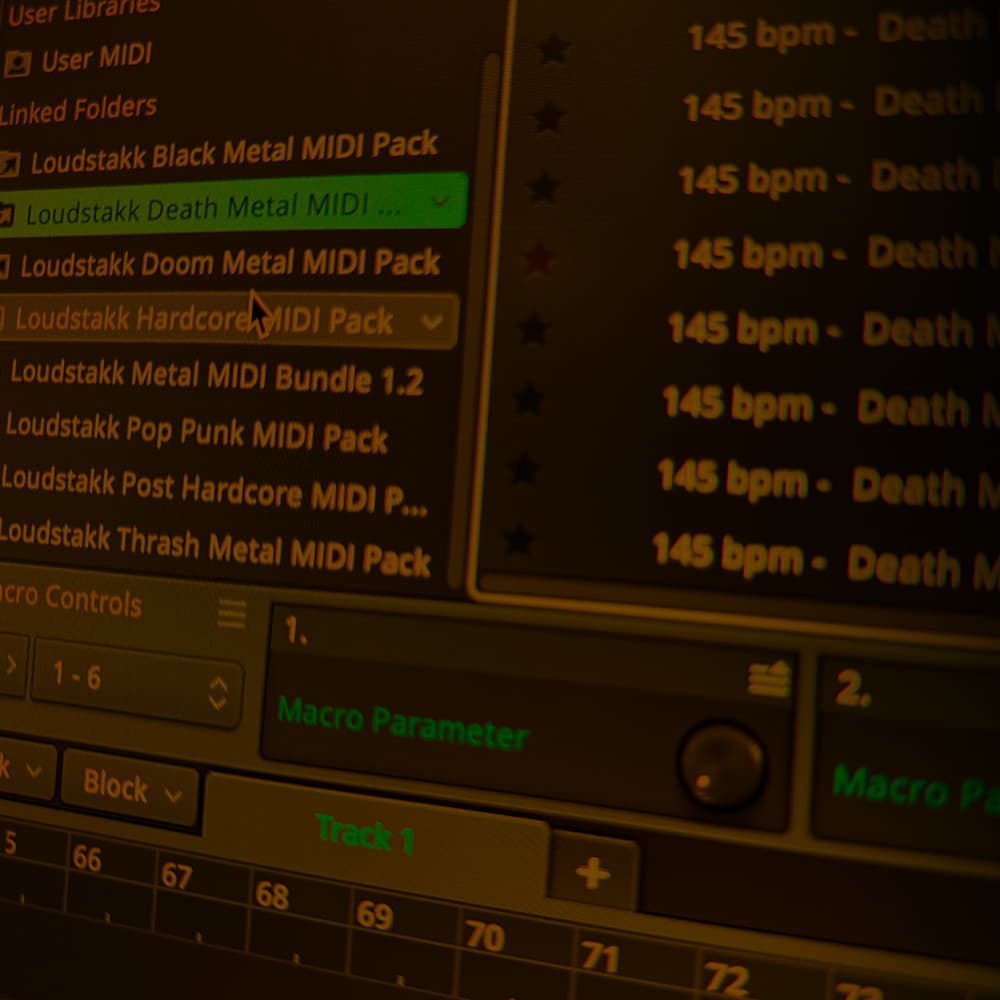Image resolution: width=1000 pixels, height=1000 pixels.
Task: Click the Macro 1 knob
Action: (x=722, y=763)
